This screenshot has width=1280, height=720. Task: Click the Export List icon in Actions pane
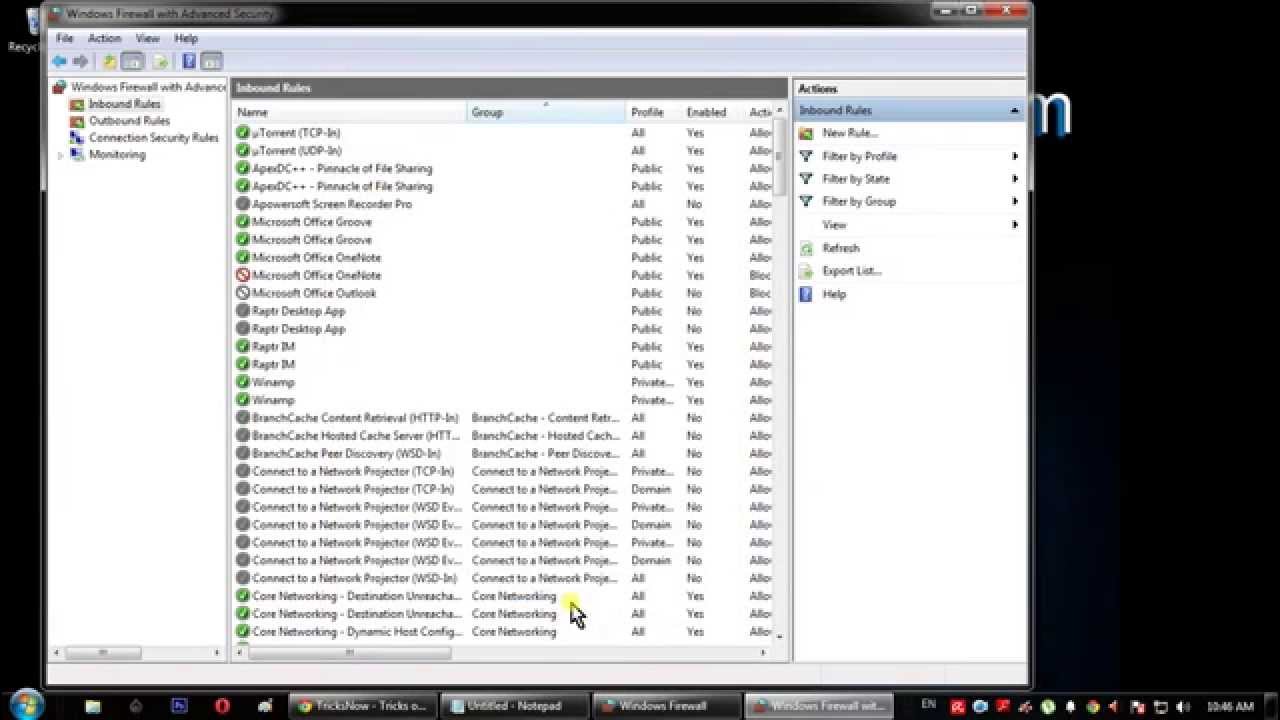[x=806, y=271]
